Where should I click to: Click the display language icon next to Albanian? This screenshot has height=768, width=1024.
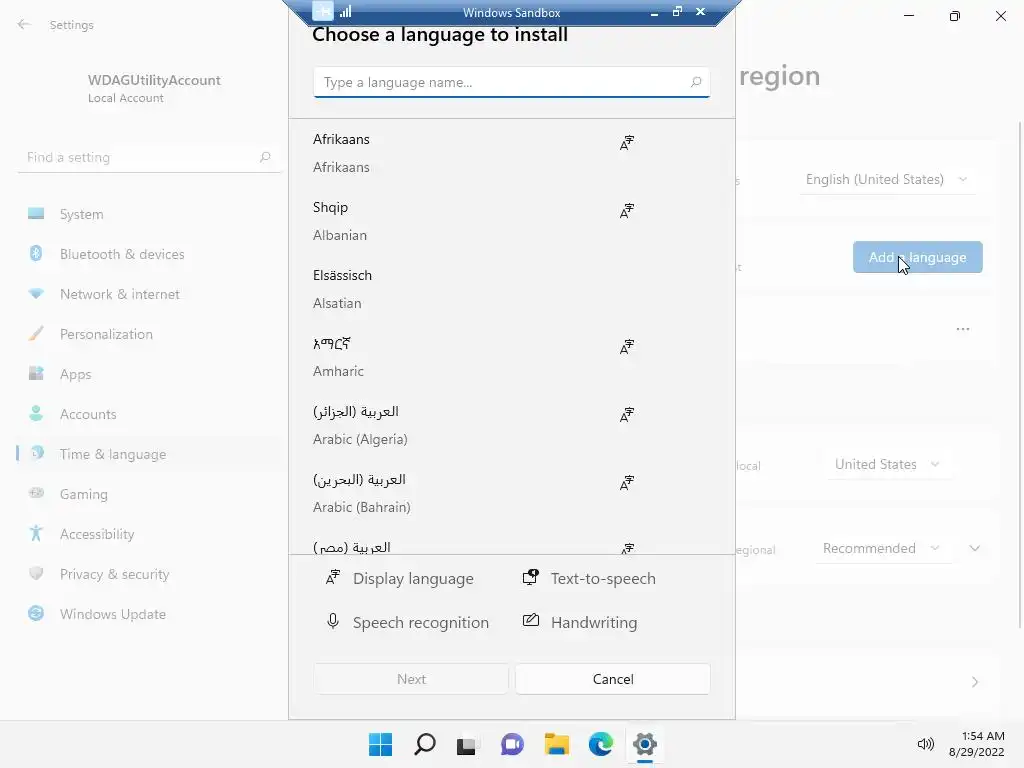pyautogui.click(x=627, y=211)
